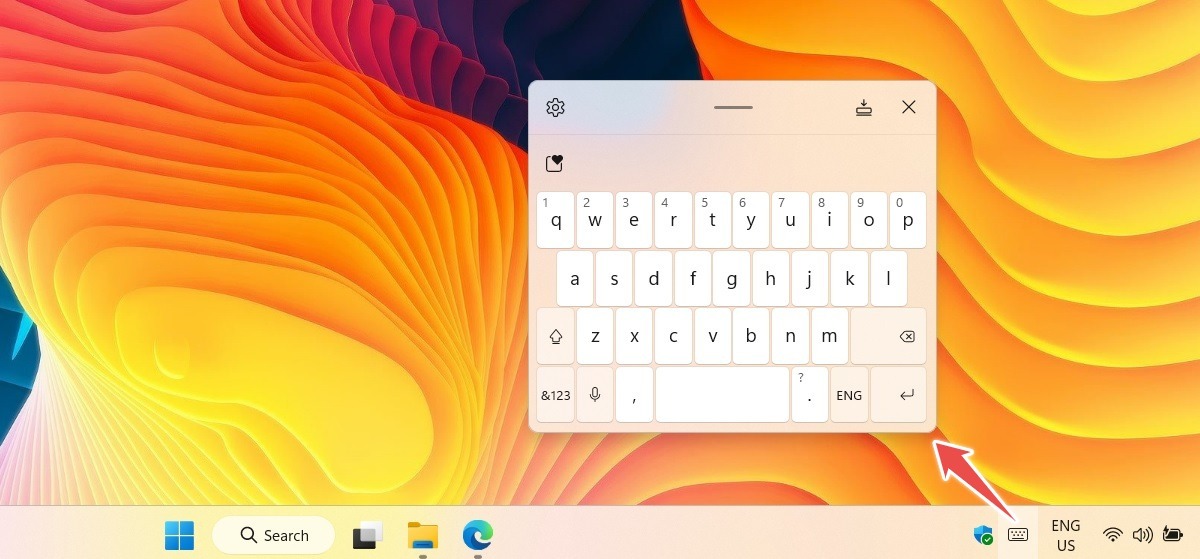The width and height of the screenshot is (1200, 559).
Task: Tap the c key
Action: (x=673, y=336)
